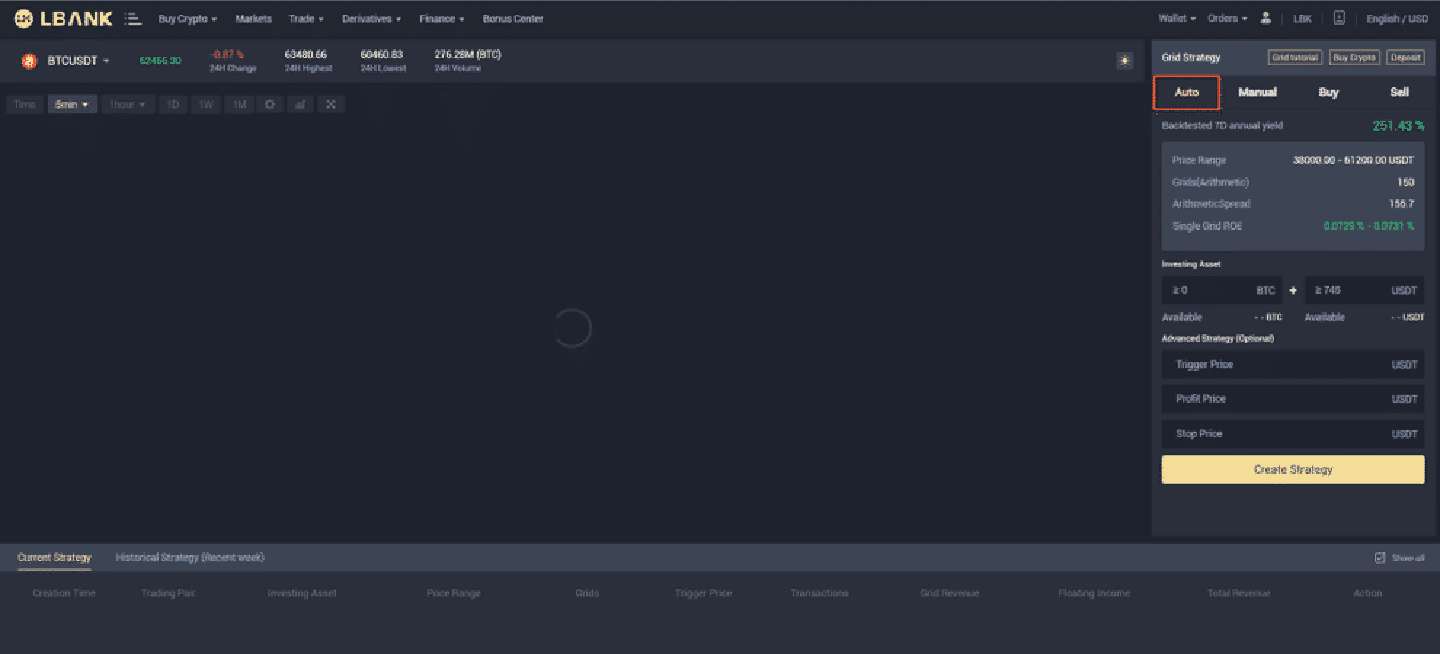Switch chart timeframe to 1W

[x=206, y=104]
